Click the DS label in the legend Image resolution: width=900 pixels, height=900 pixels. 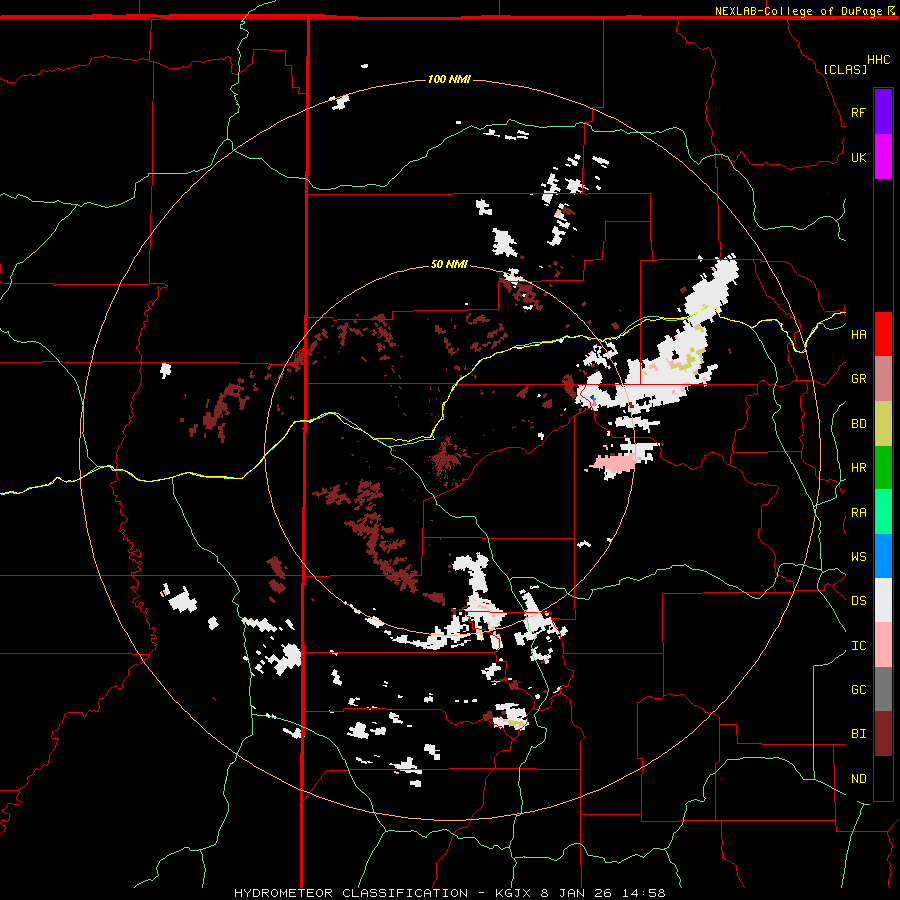(x=858, y=601)
